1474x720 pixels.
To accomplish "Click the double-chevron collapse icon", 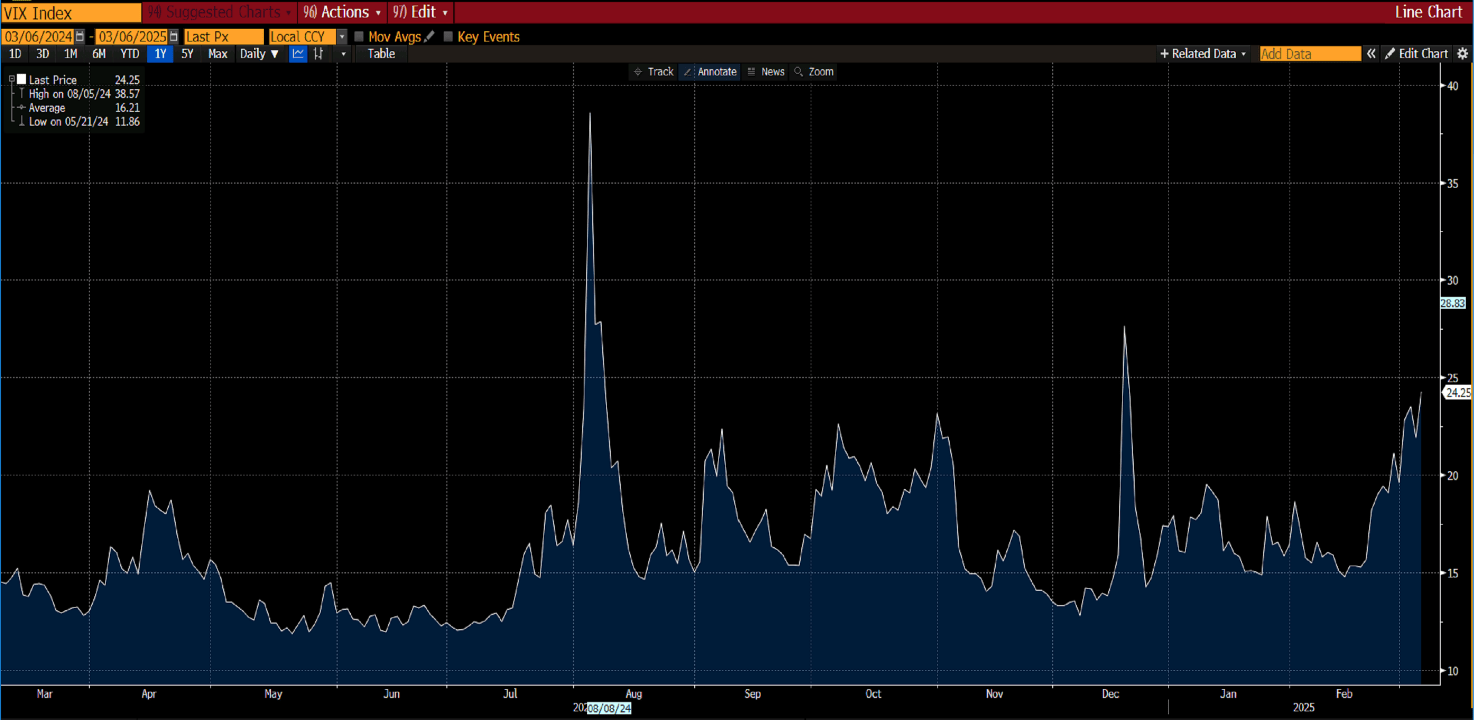I will [1372, 54].
